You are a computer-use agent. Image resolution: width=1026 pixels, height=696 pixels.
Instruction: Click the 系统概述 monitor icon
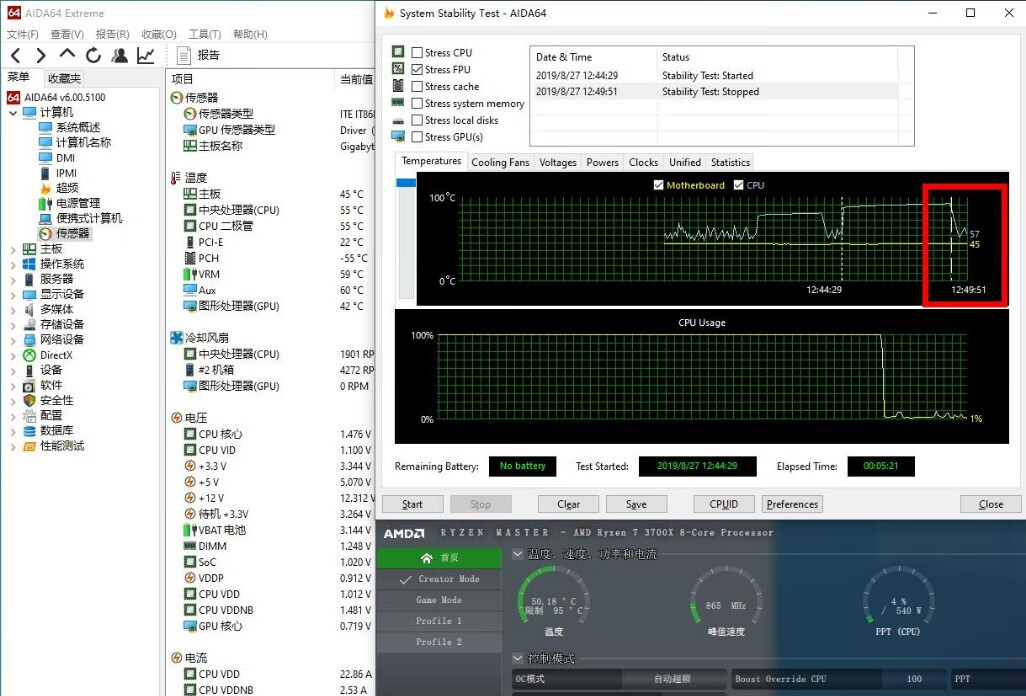(45, 127)
